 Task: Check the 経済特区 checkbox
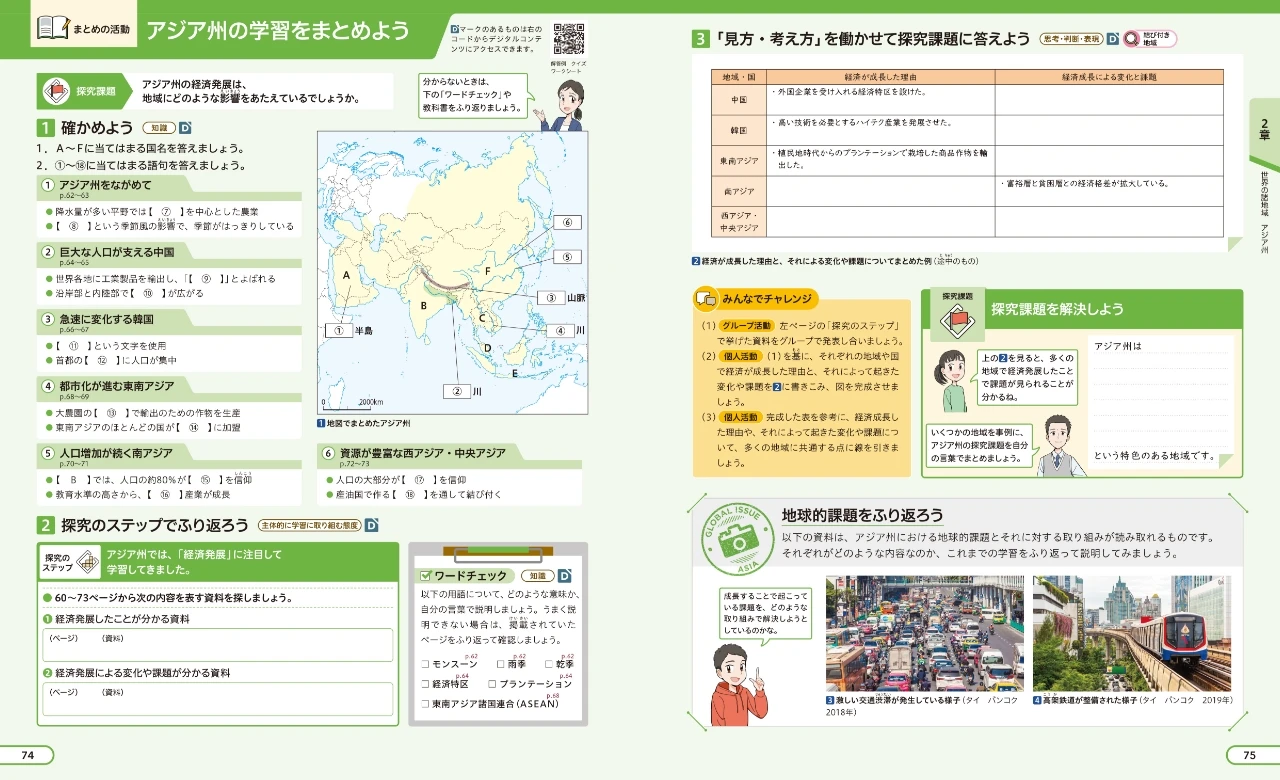[x=426, y=685]
